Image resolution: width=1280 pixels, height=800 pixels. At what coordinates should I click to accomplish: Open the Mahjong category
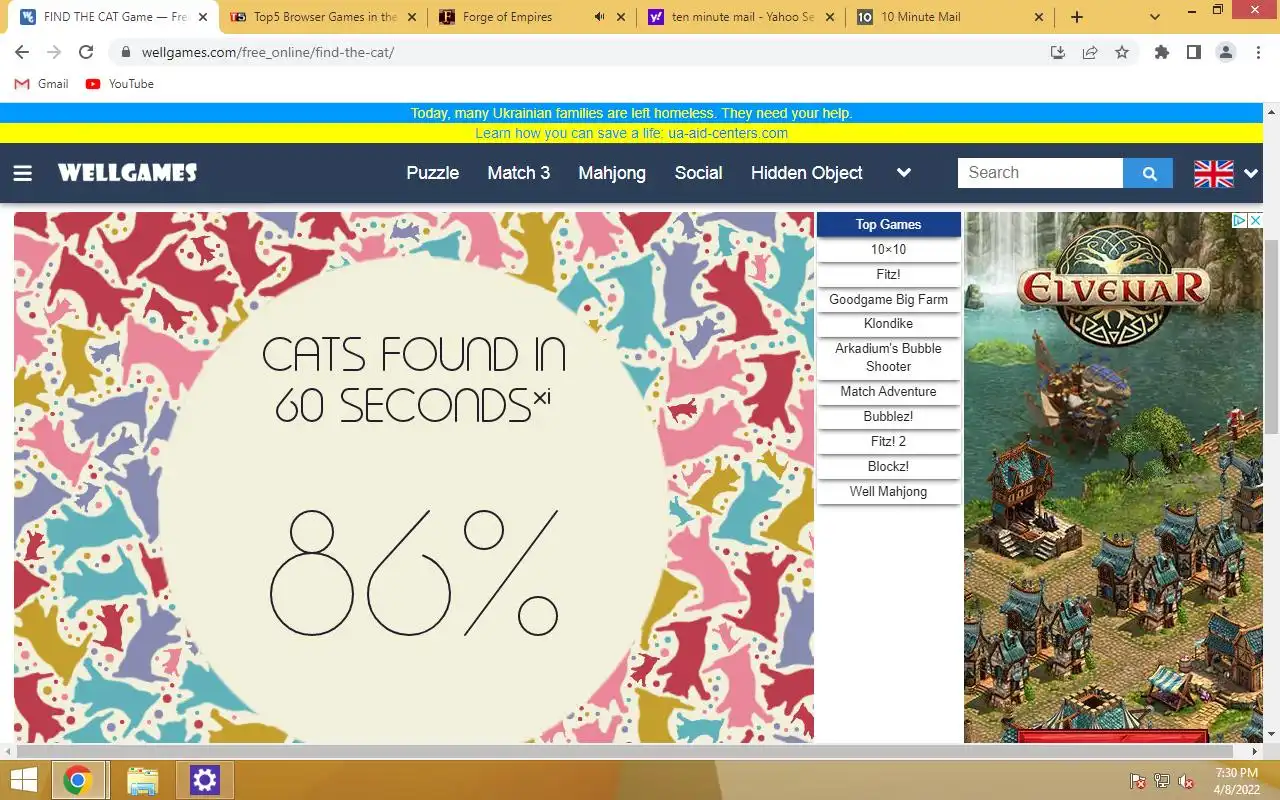(612, 173)
